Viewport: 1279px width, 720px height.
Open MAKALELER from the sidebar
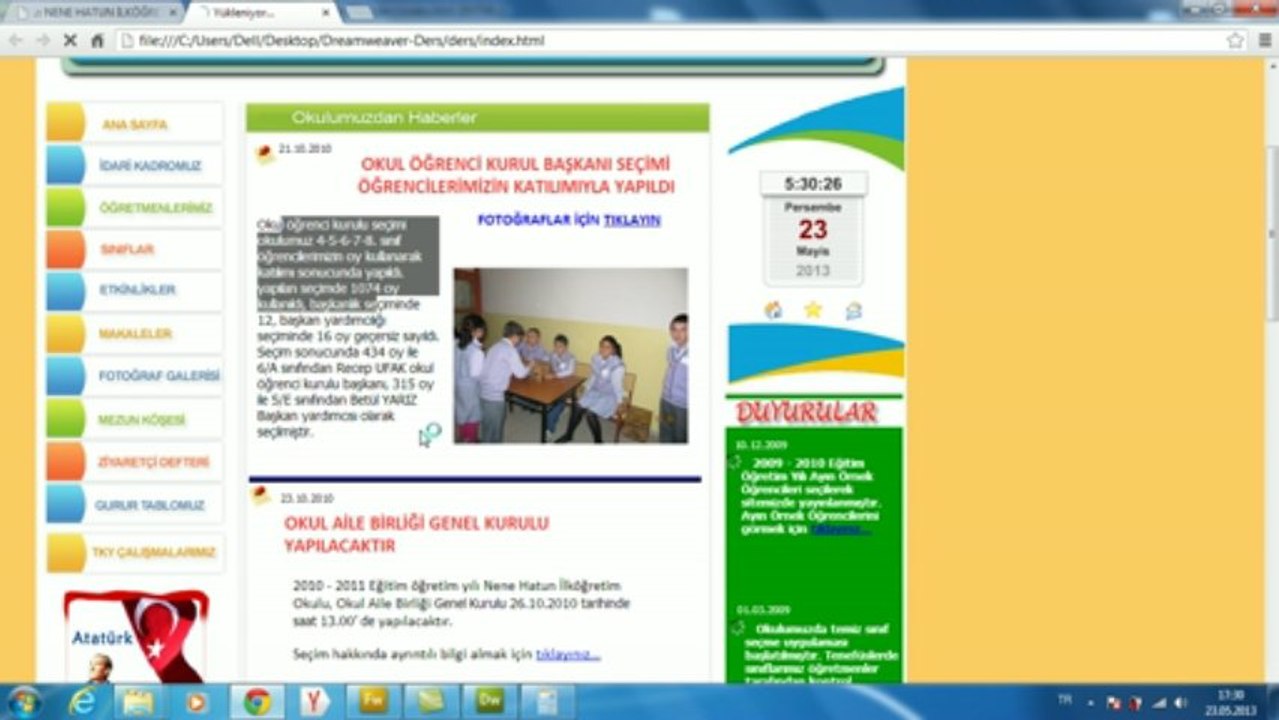point(134,333)
